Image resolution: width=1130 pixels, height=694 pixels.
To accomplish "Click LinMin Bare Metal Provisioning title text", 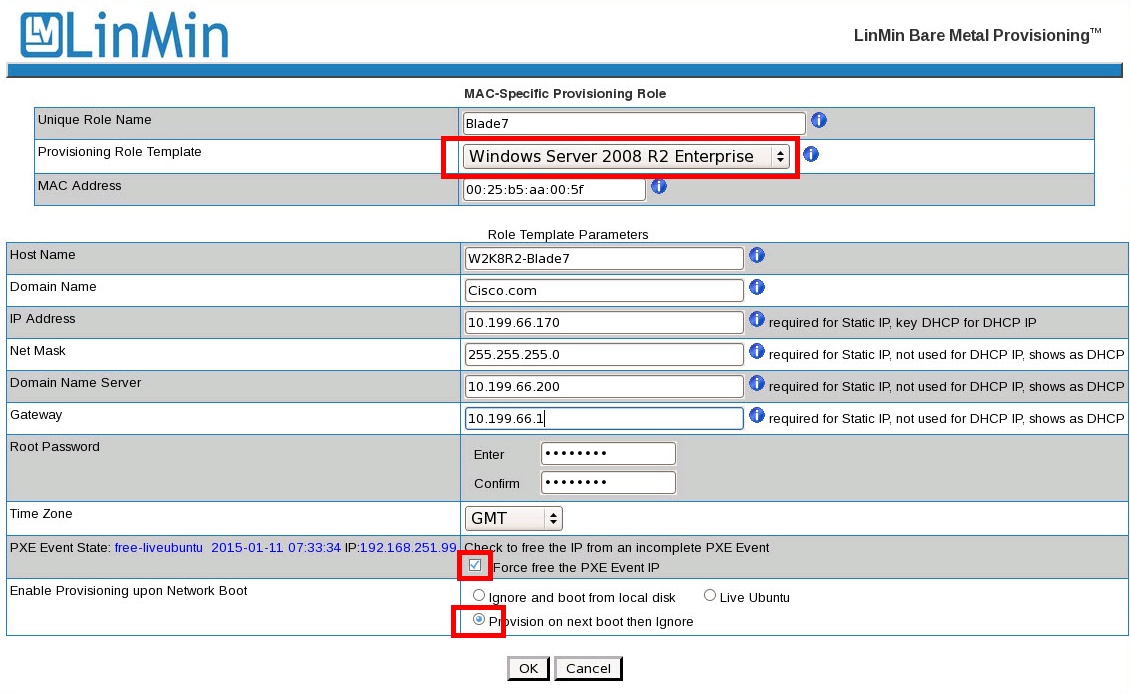I will [x=977, y=35].
